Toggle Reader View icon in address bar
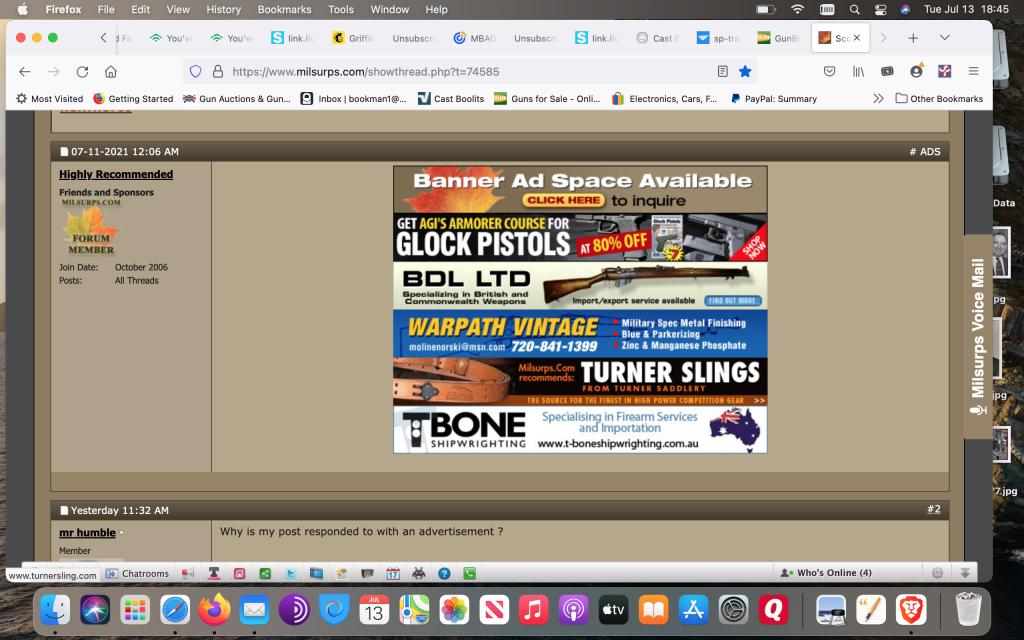Viewport: 1024px width, 640px height. coord(722,72)
